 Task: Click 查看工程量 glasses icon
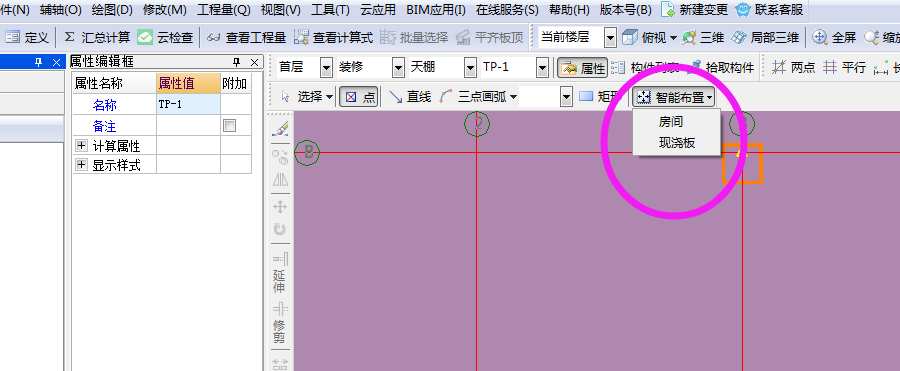click(214, 38)
